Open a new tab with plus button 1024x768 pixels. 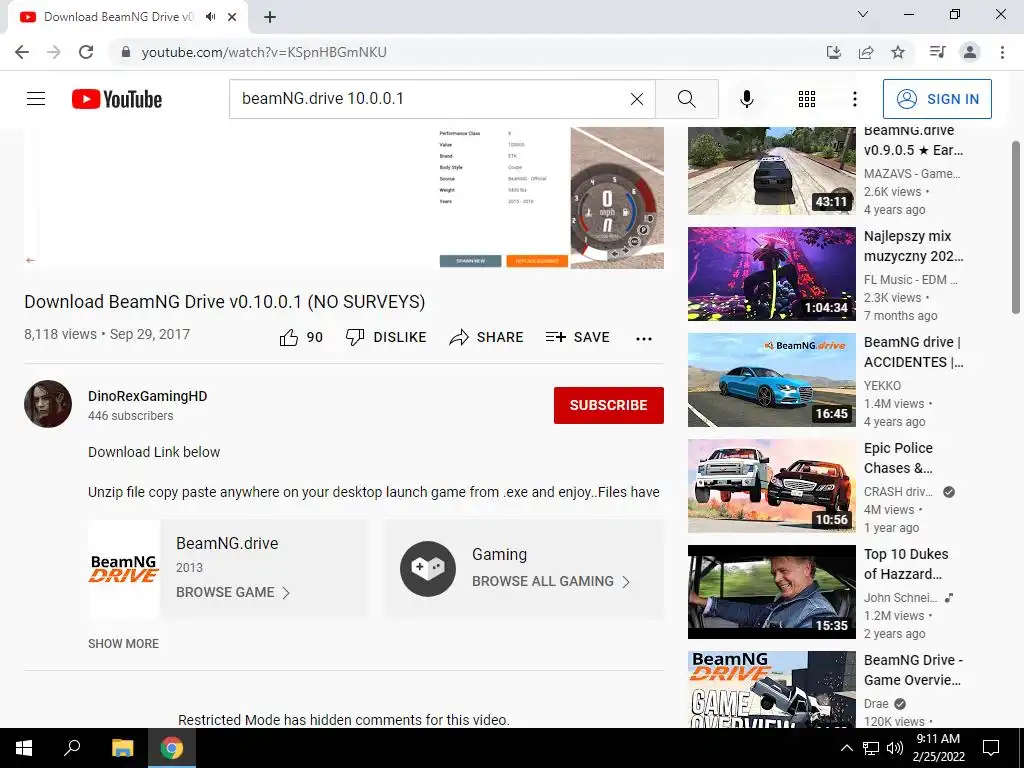click(270, 17)
